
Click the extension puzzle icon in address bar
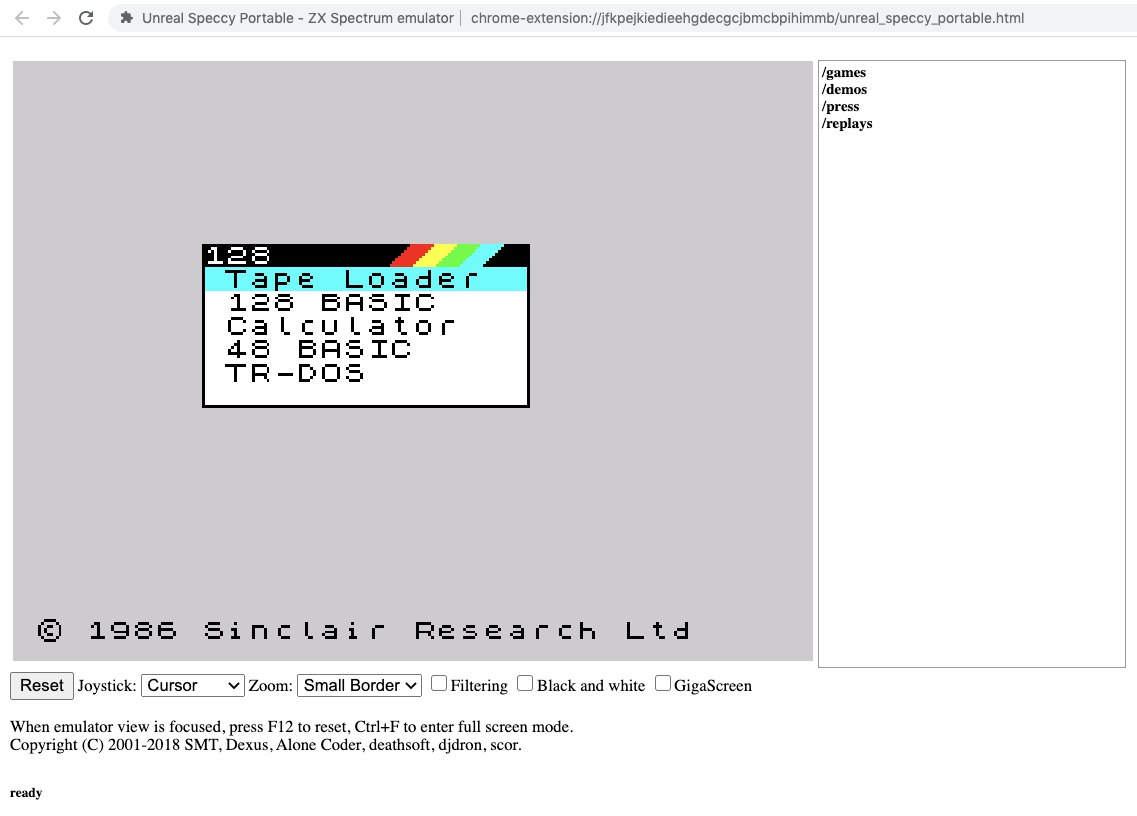click(126, 18)
